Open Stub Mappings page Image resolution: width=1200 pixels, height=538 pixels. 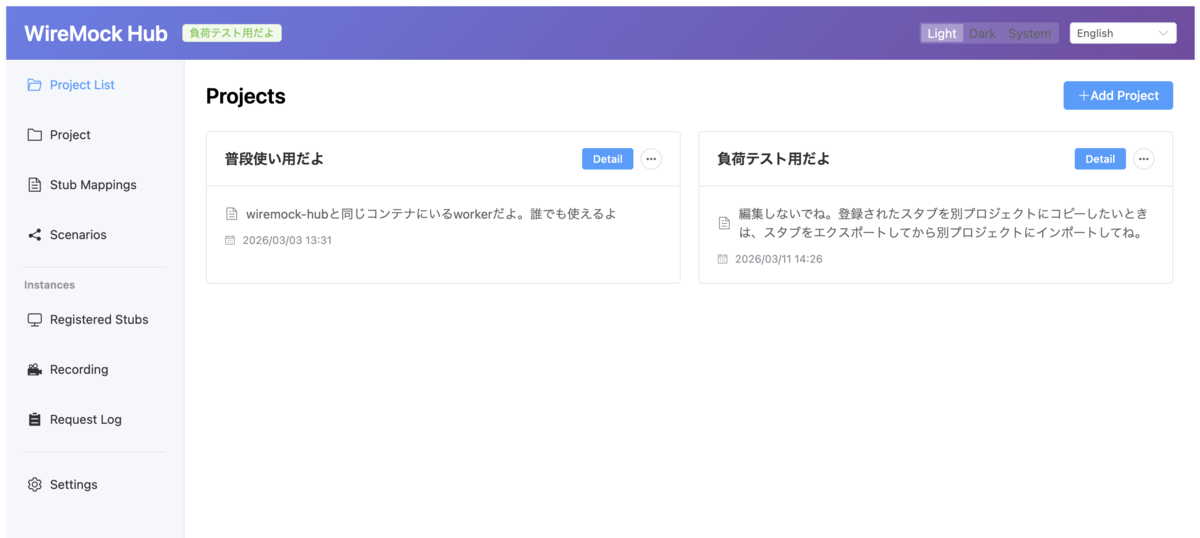tap(95, 185)
